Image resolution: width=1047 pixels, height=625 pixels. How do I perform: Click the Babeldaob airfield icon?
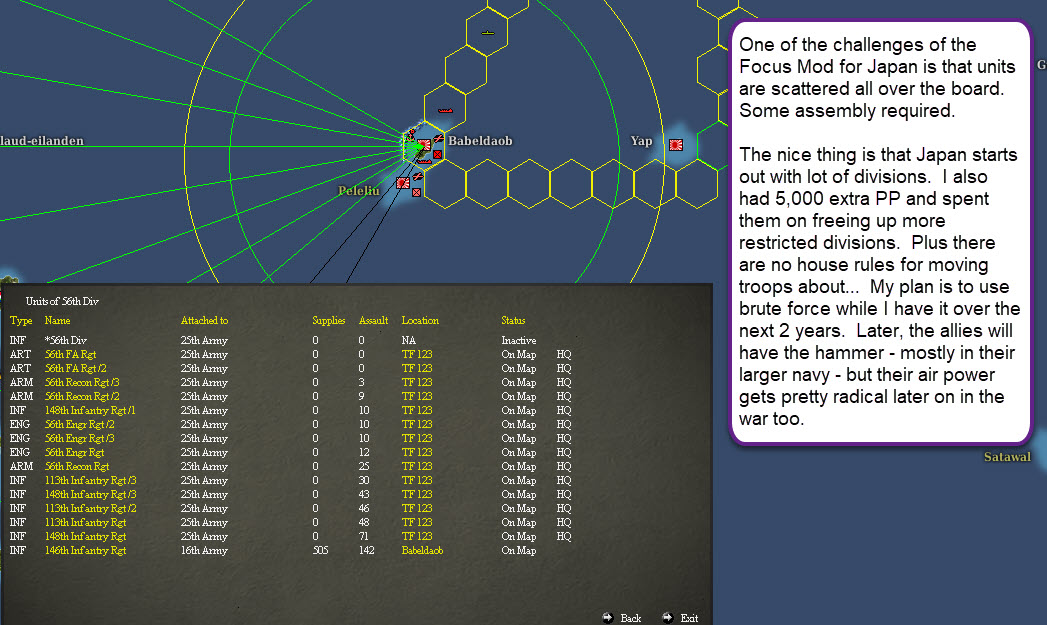pyautogui.click(x=439, y=138)
